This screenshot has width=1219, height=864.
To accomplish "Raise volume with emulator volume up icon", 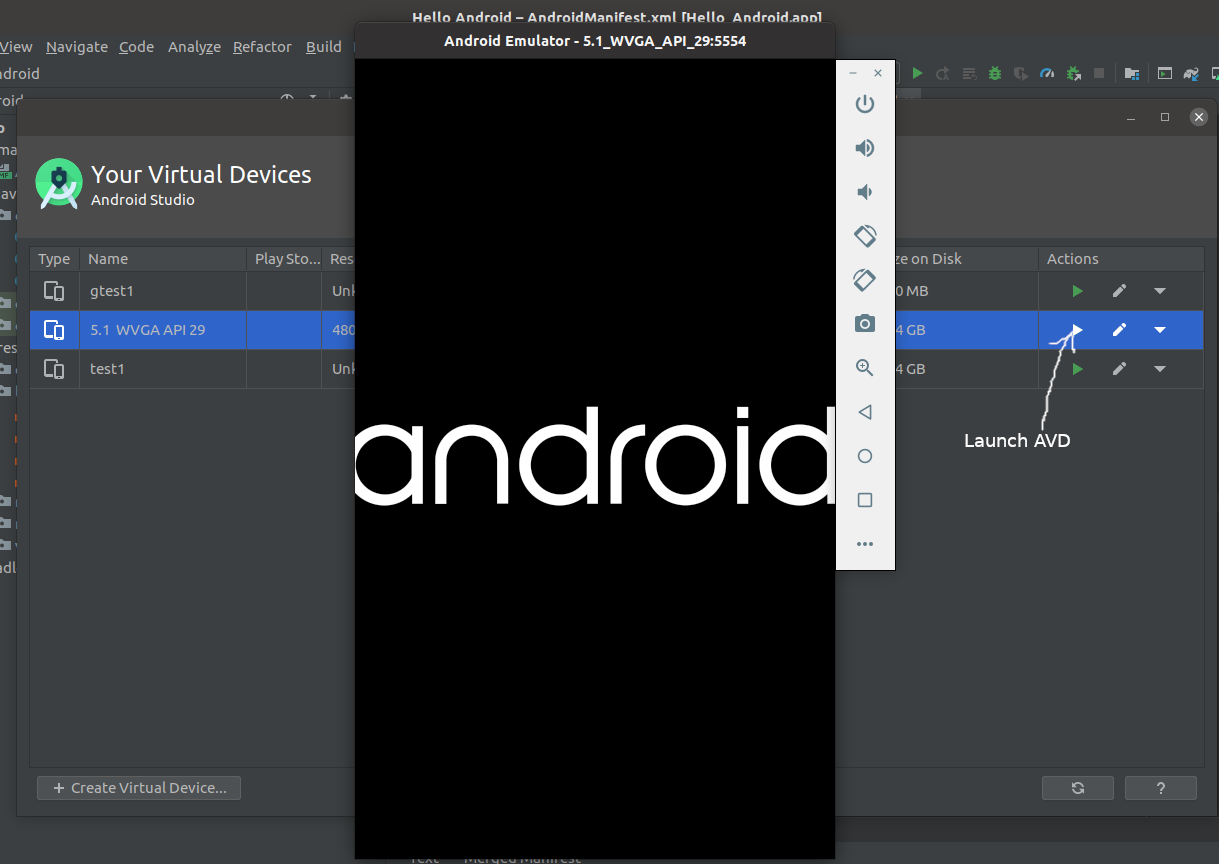I will coord(865,148).
